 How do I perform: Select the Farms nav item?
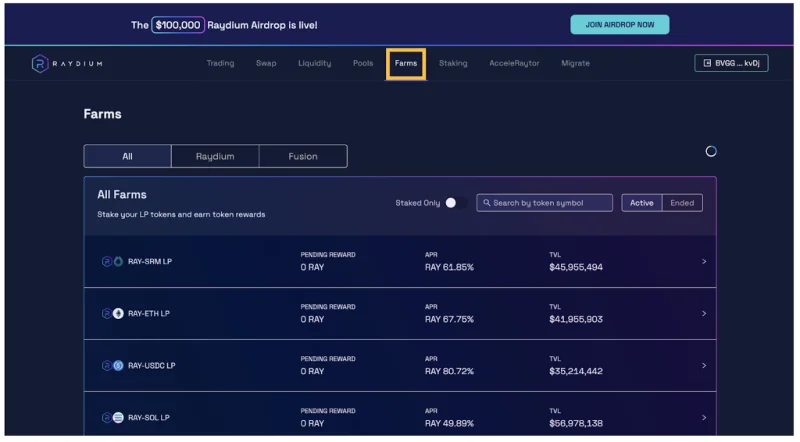406,63
